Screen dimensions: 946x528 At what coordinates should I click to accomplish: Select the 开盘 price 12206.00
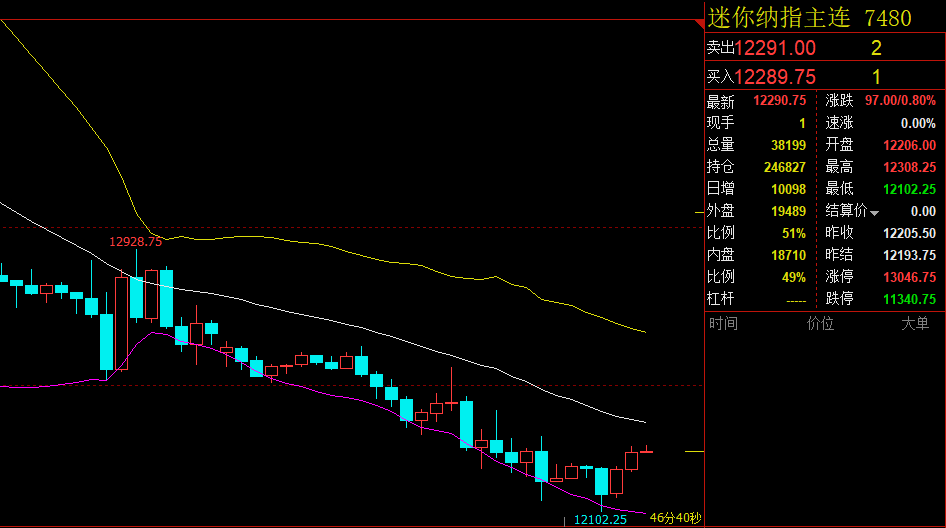(910, 145)
